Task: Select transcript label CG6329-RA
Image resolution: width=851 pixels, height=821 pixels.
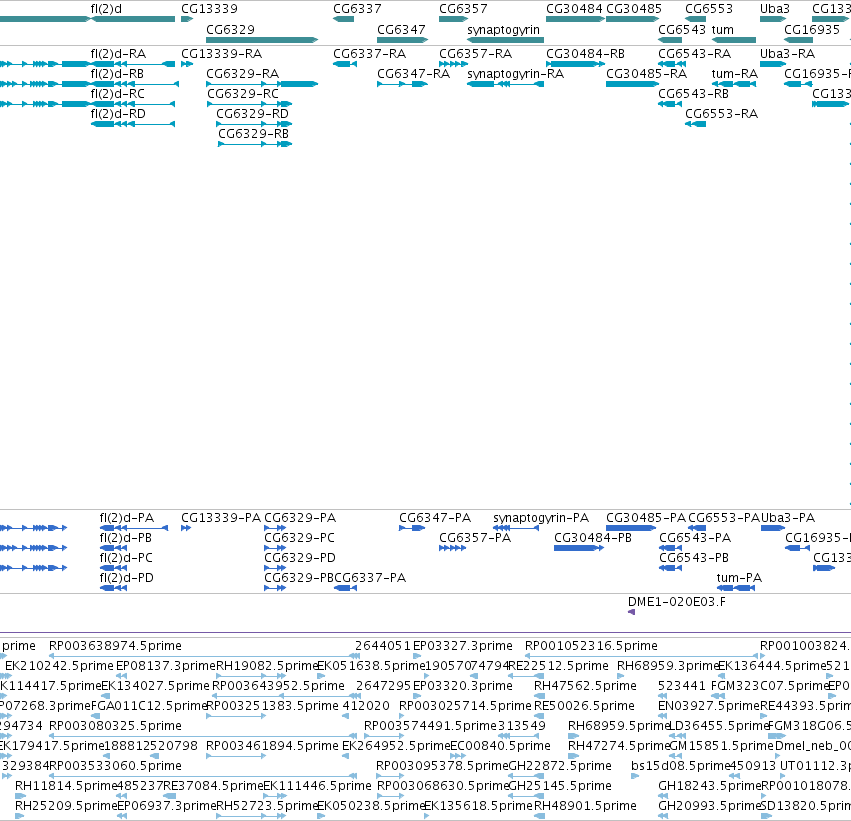Action: coord(243,74)
